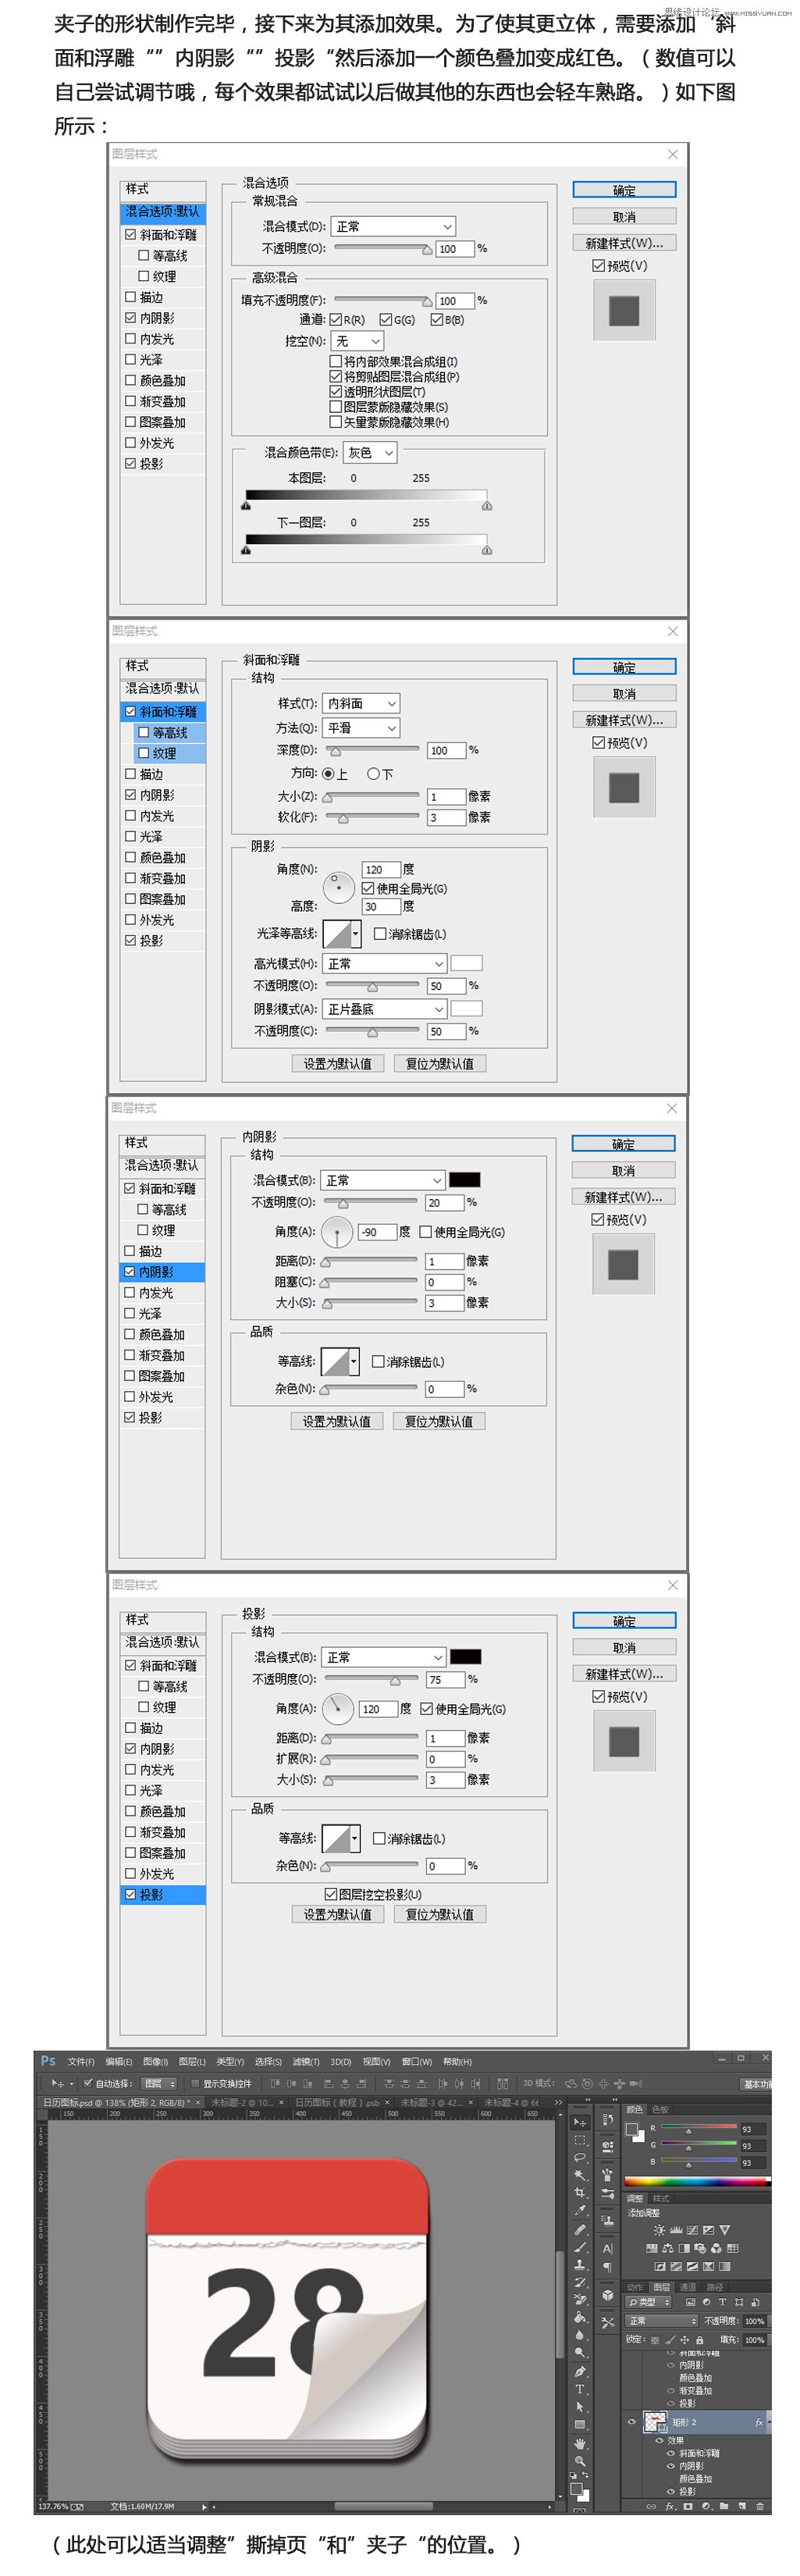Click 取消 in the bevel and emboss dialog
The width and height of the screenshot is (800, 2576).
pyautogui.click(x=624, y=693)
